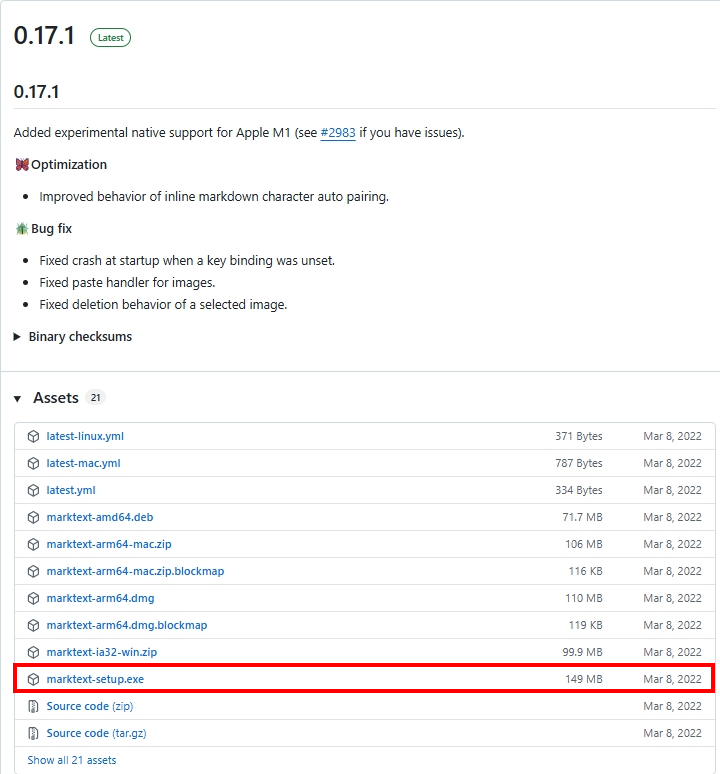Viewport: 720px width, 774px height.
Task: Click the Latest badge label
Action: pyautogui.click(x=110, y=38)
